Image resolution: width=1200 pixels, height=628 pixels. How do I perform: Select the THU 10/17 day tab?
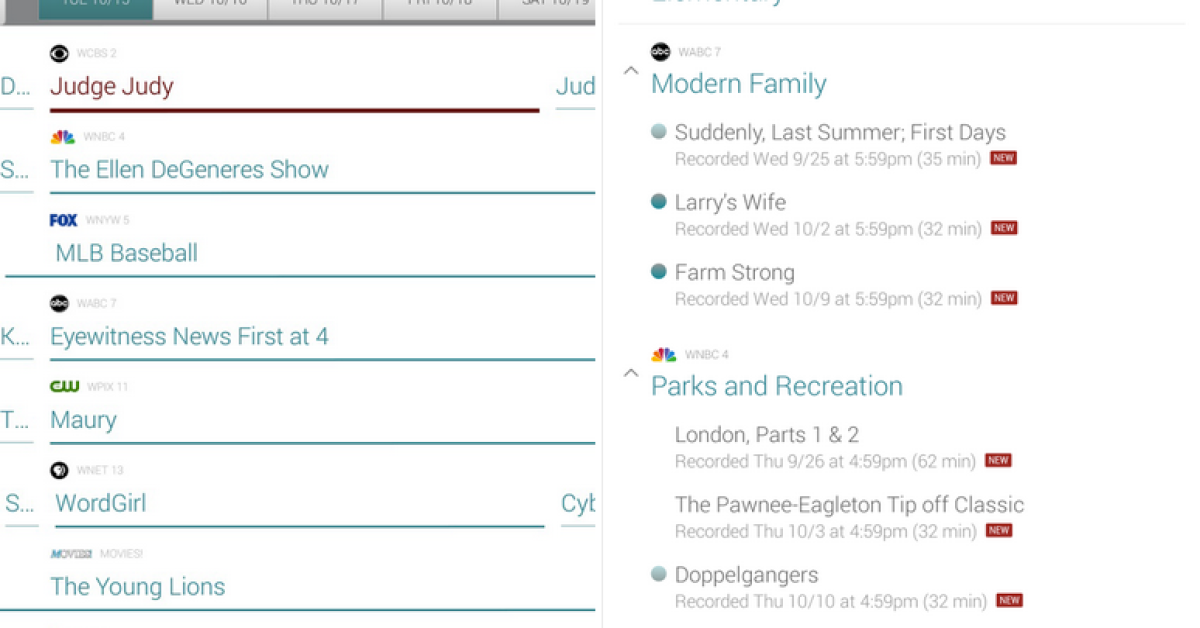pyautogui.click(x=325, y=6)
